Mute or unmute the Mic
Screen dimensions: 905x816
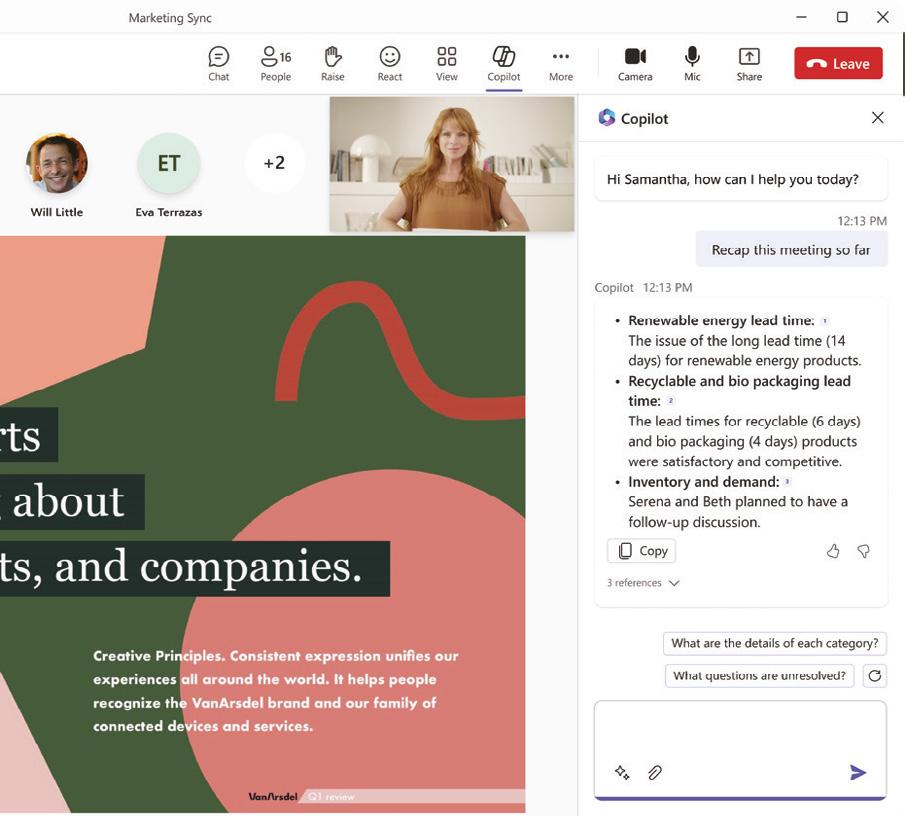692,63
